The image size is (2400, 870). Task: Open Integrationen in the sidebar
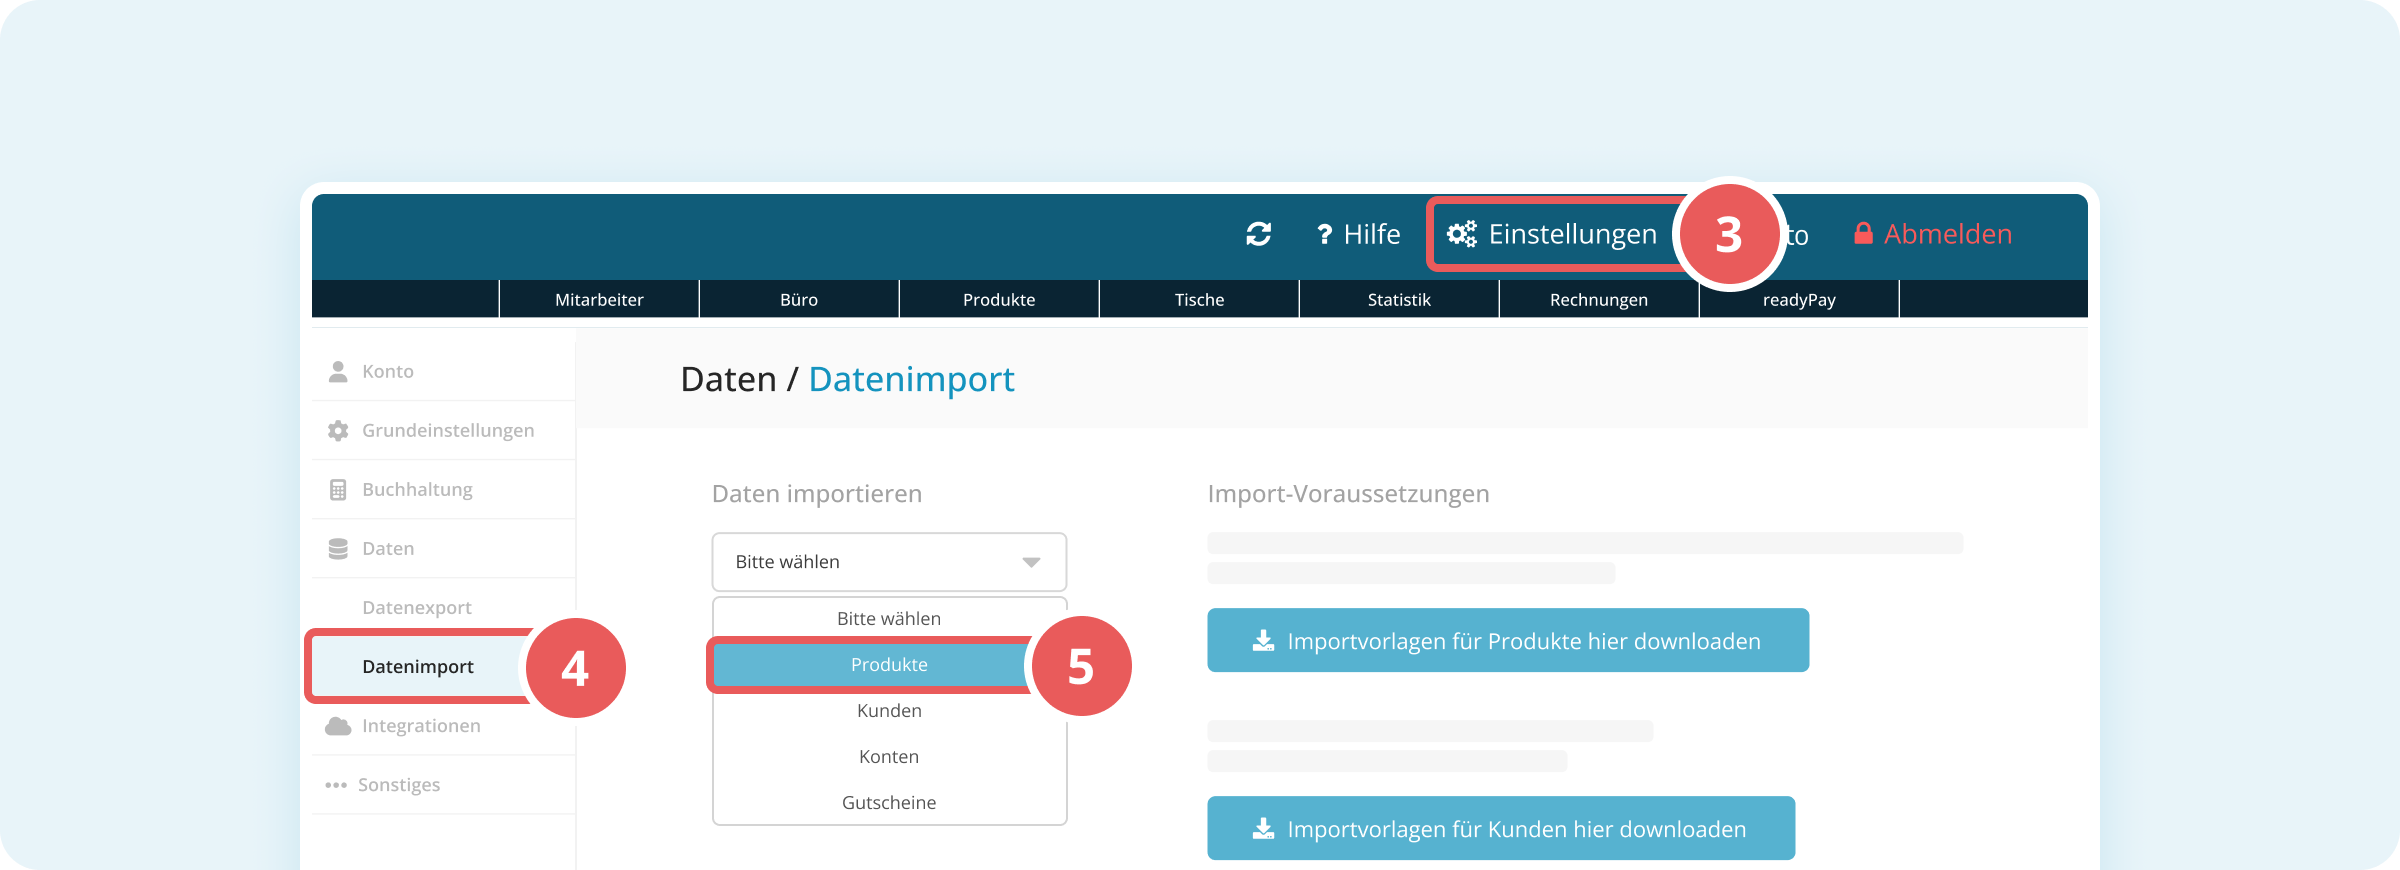click(x=444, y=726)
